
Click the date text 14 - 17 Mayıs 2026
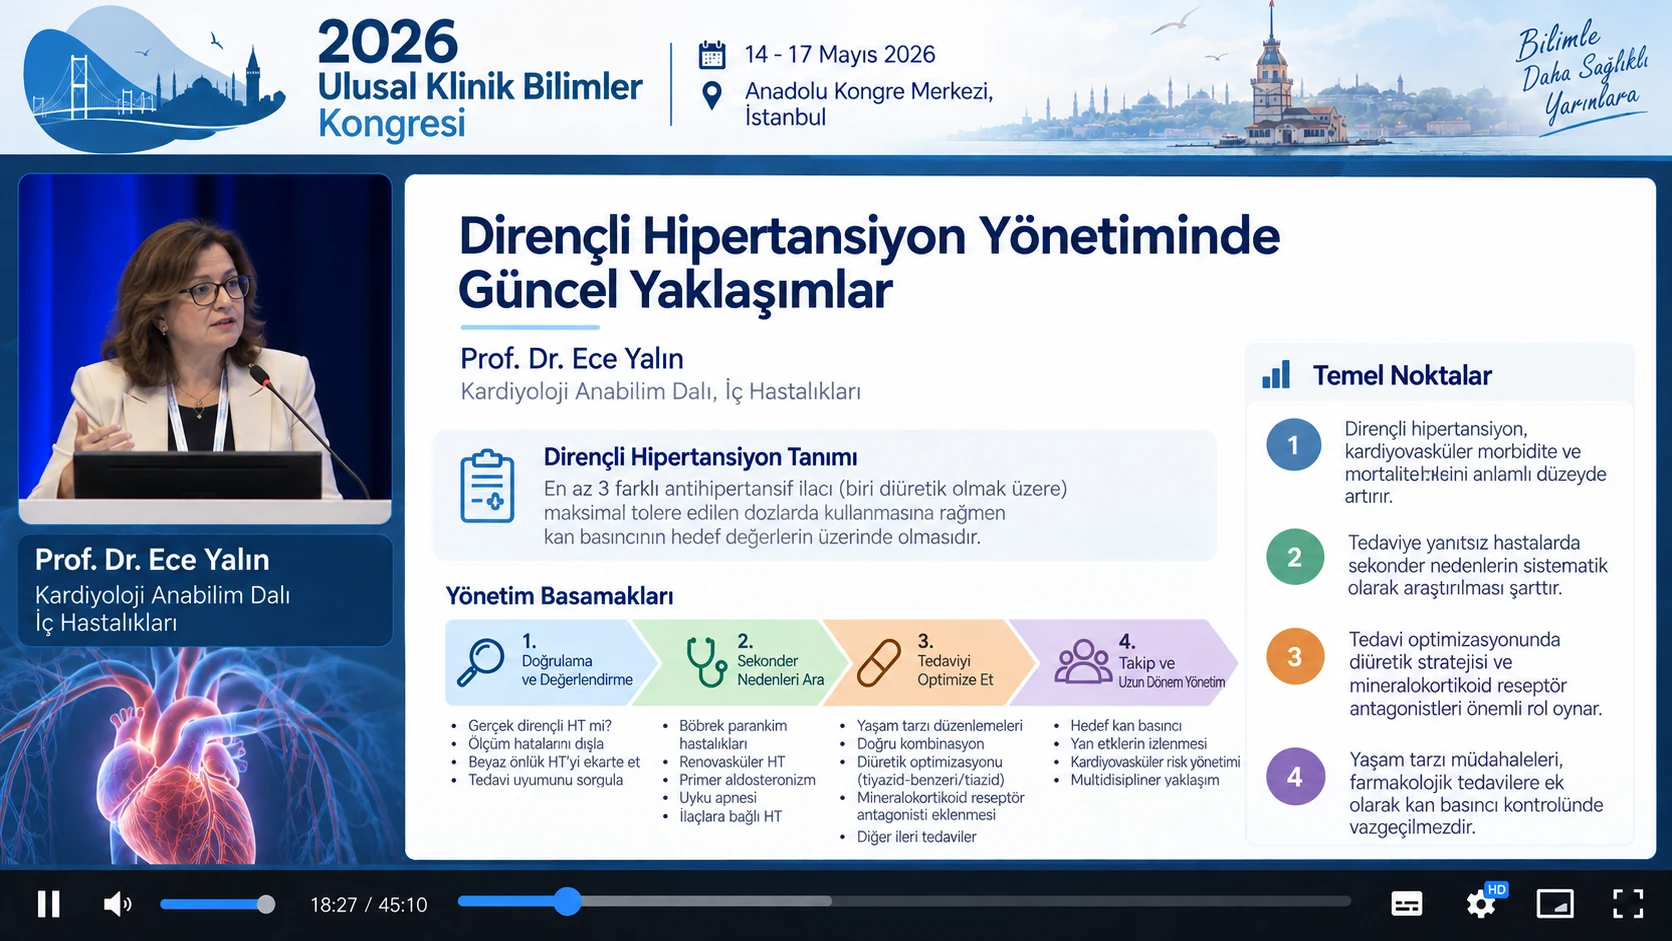pos(840,54)
